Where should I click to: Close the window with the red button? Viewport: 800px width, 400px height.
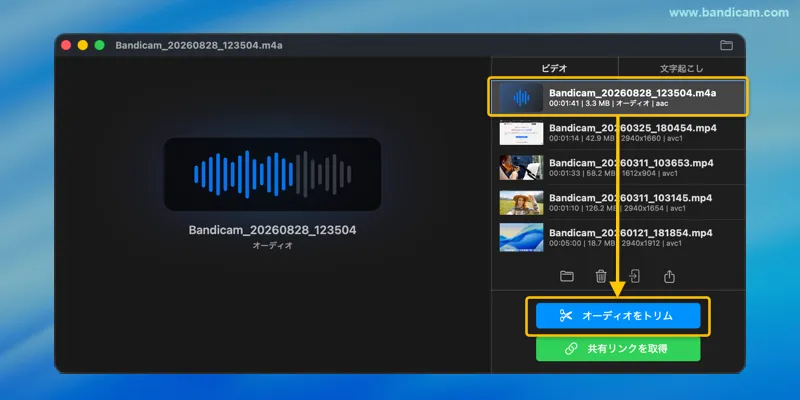coord(66,45)
